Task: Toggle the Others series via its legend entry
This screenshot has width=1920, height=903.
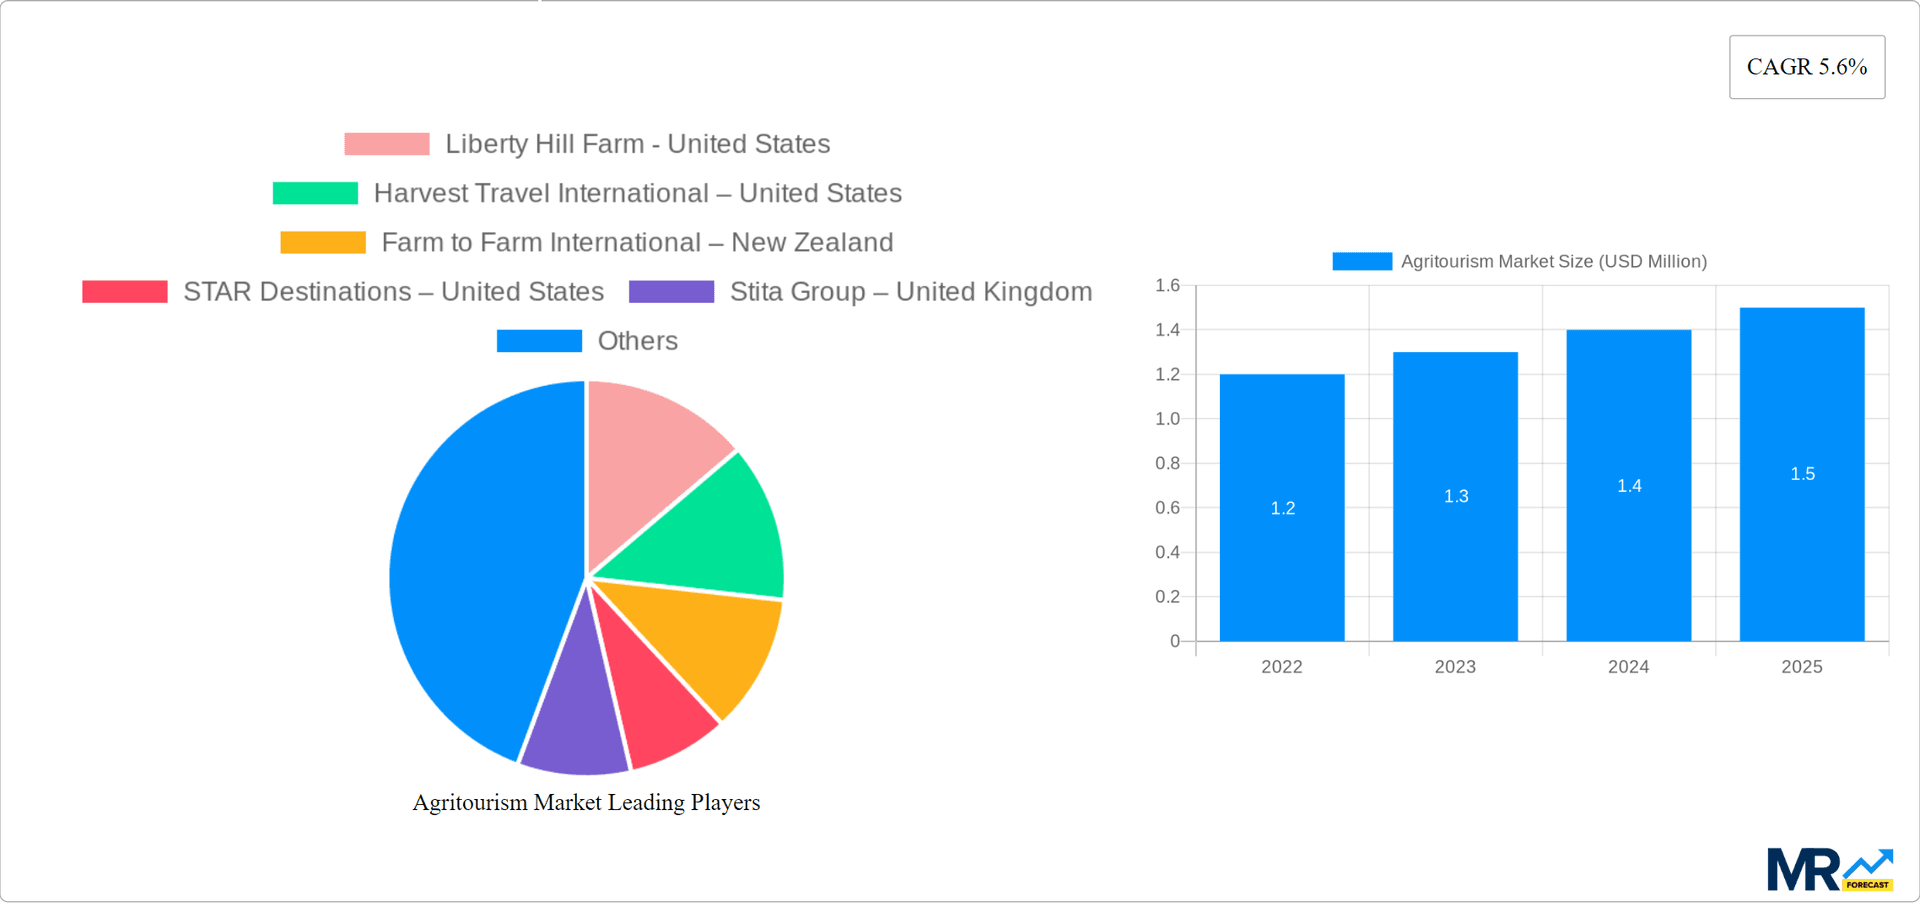Action: (x=637, y=340)
